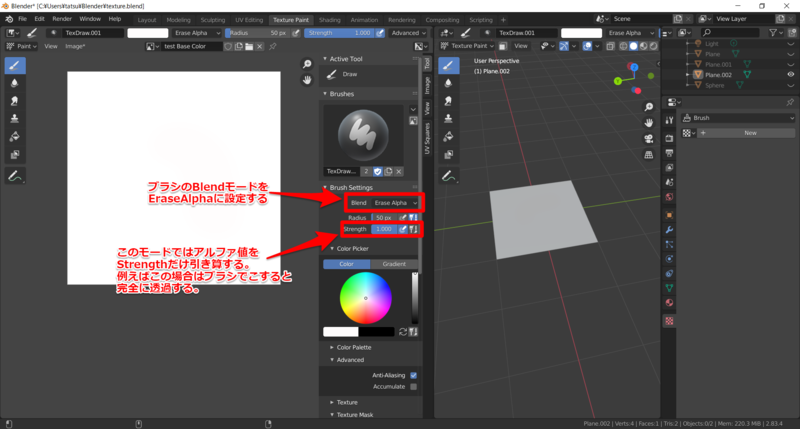Toggle fake user shield for TexDraw brush
800x429 pixels.
(378, 171)
